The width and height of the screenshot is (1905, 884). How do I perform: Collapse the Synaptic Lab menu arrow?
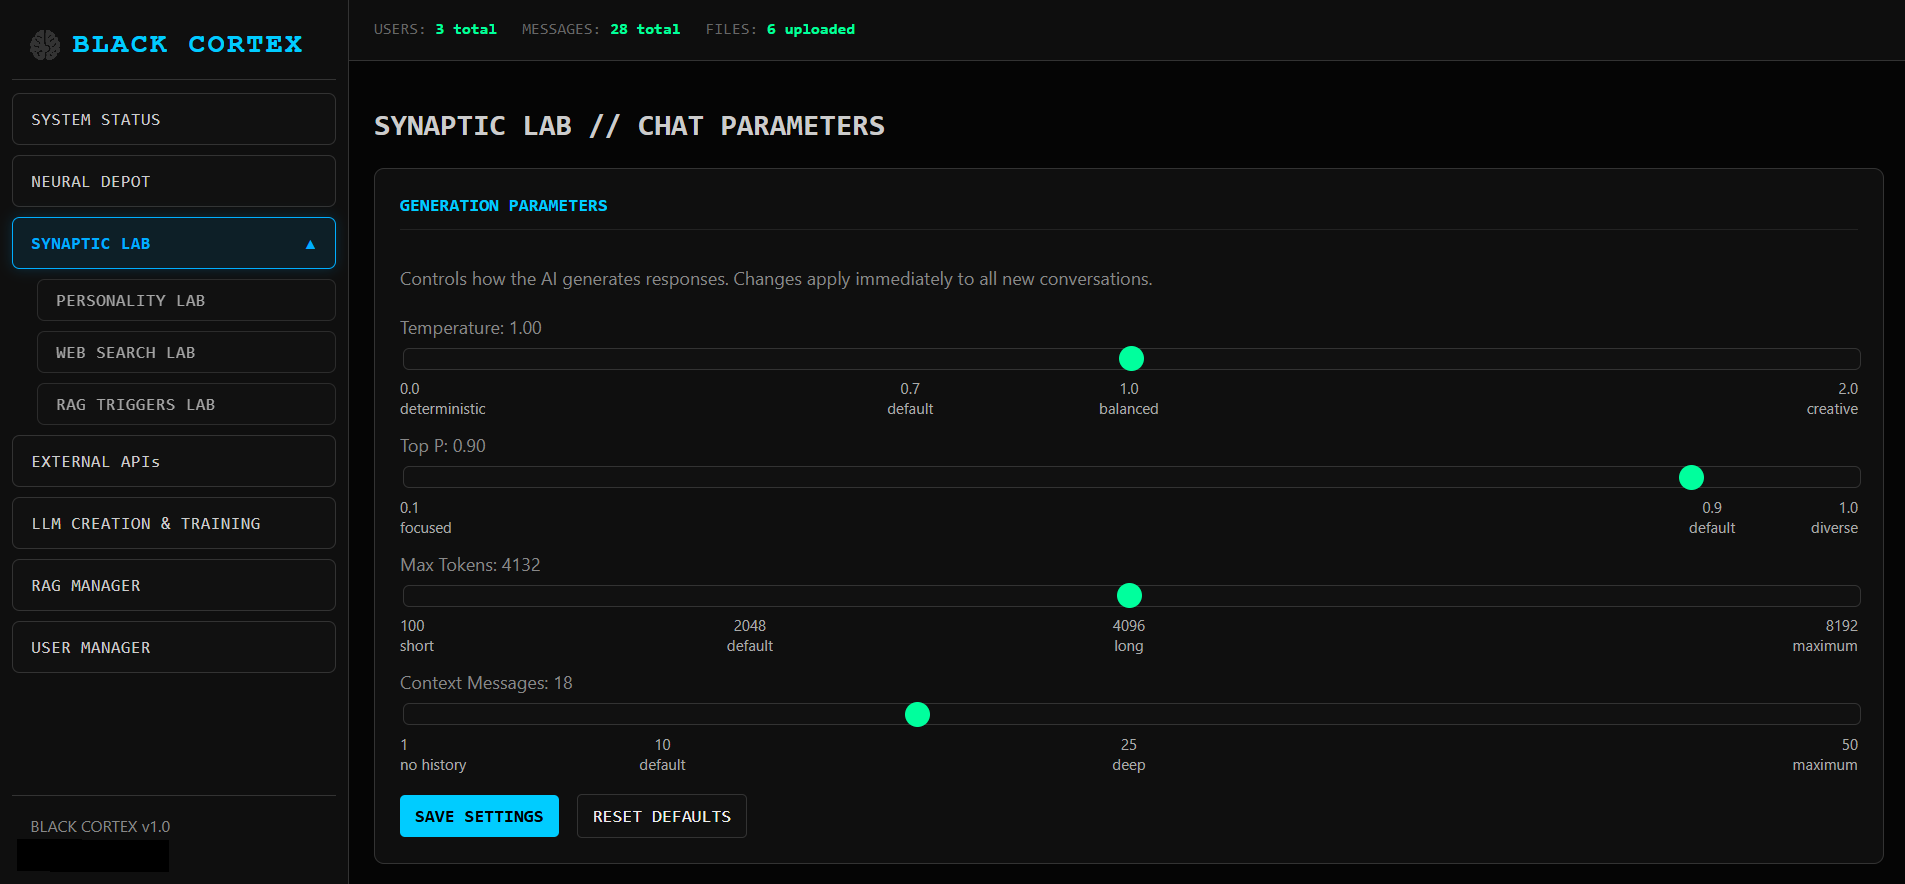pyautogui.click(x=310, y=244)
